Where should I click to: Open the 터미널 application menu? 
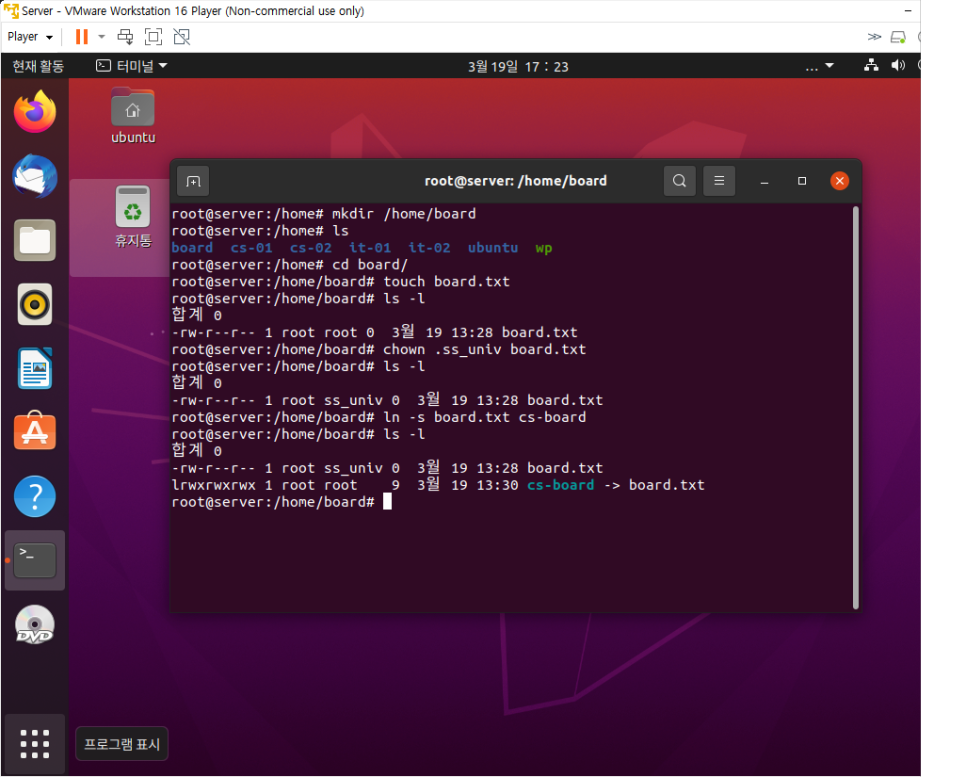pyautogui.click(x=132, y=66)
